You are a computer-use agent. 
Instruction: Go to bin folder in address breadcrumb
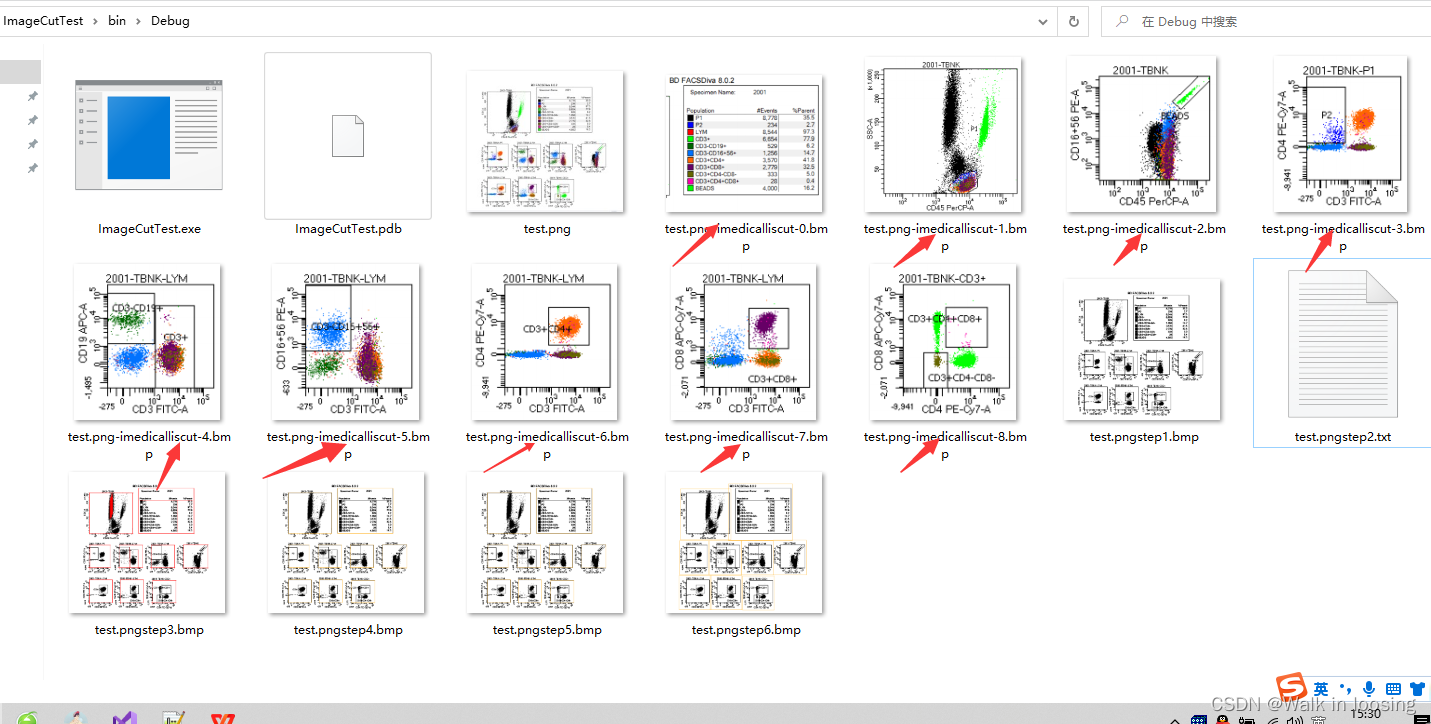coord(117,20)
